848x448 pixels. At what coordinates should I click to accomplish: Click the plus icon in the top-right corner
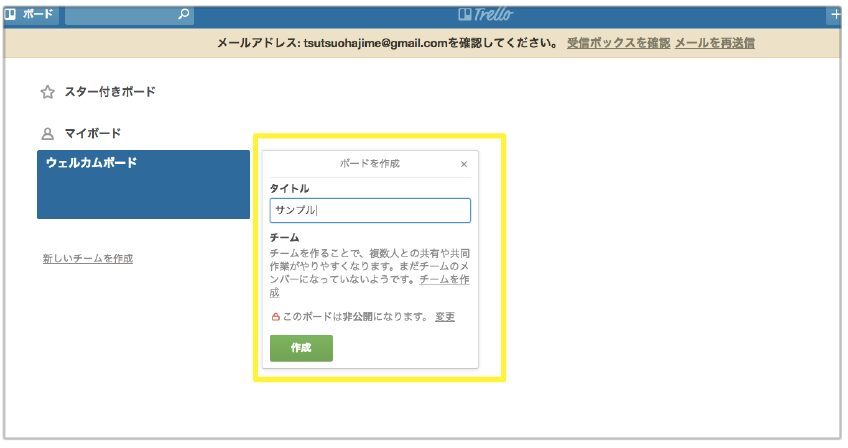[836, 15]
